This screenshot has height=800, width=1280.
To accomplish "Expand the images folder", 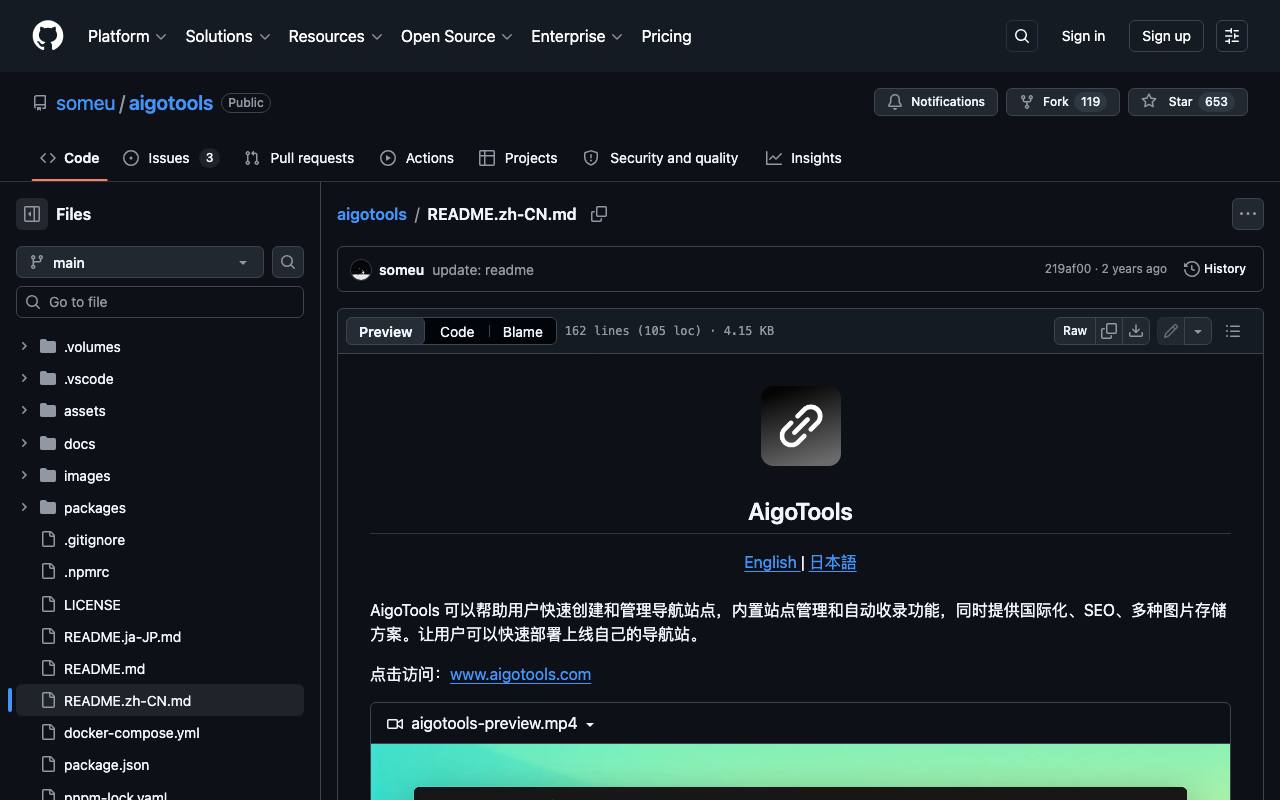I will (x=24, y=476).
